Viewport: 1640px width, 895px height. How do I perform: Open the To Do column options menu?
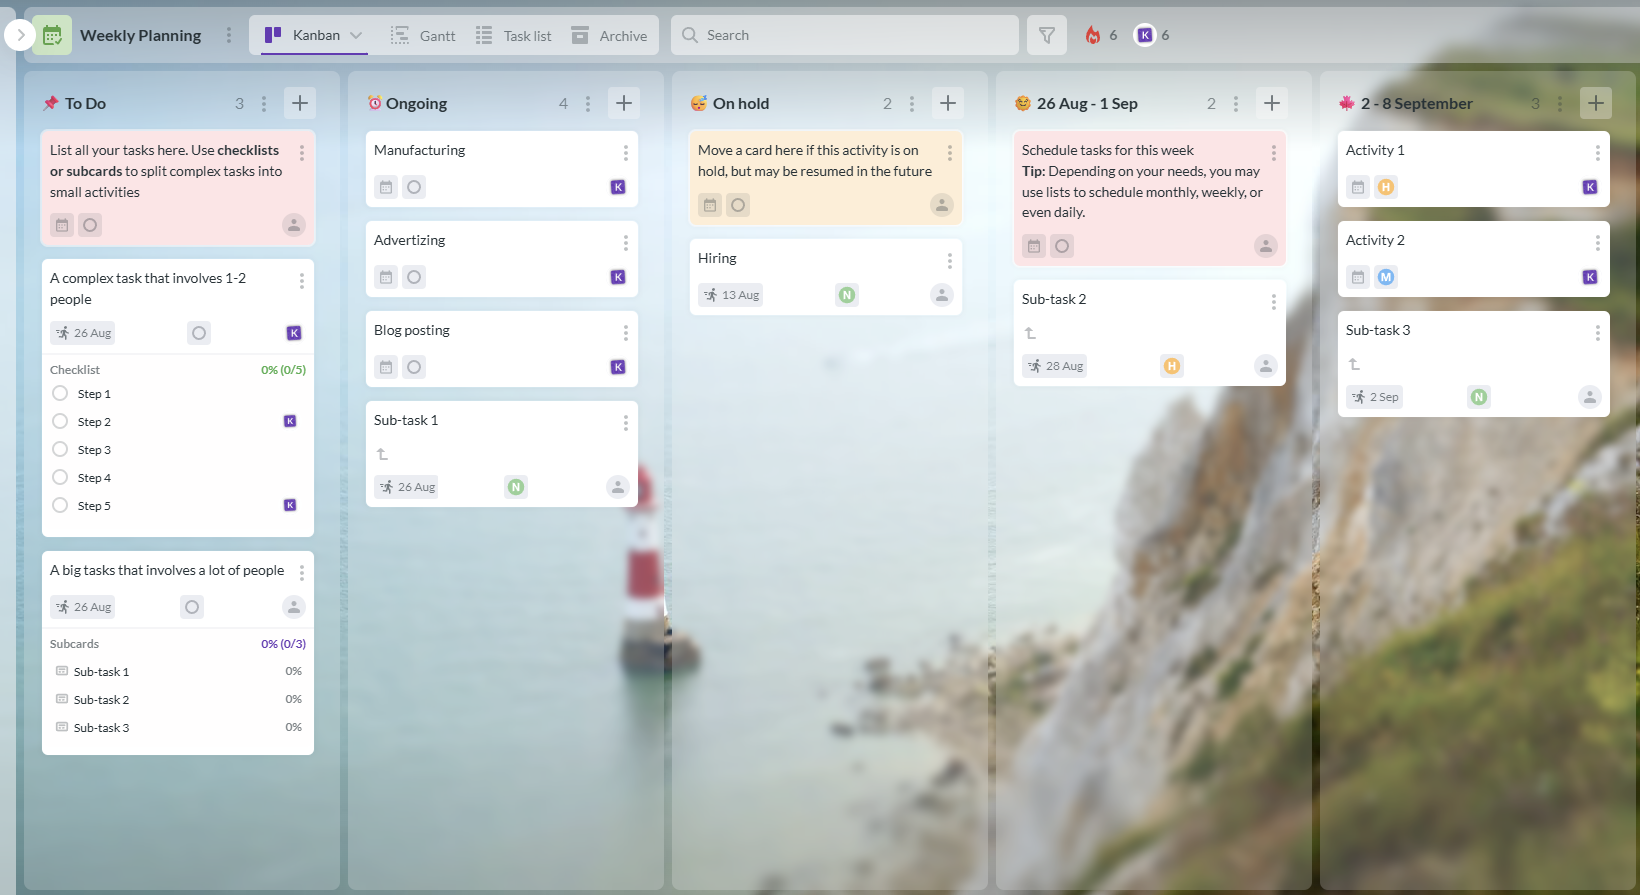tap(264, 103)
